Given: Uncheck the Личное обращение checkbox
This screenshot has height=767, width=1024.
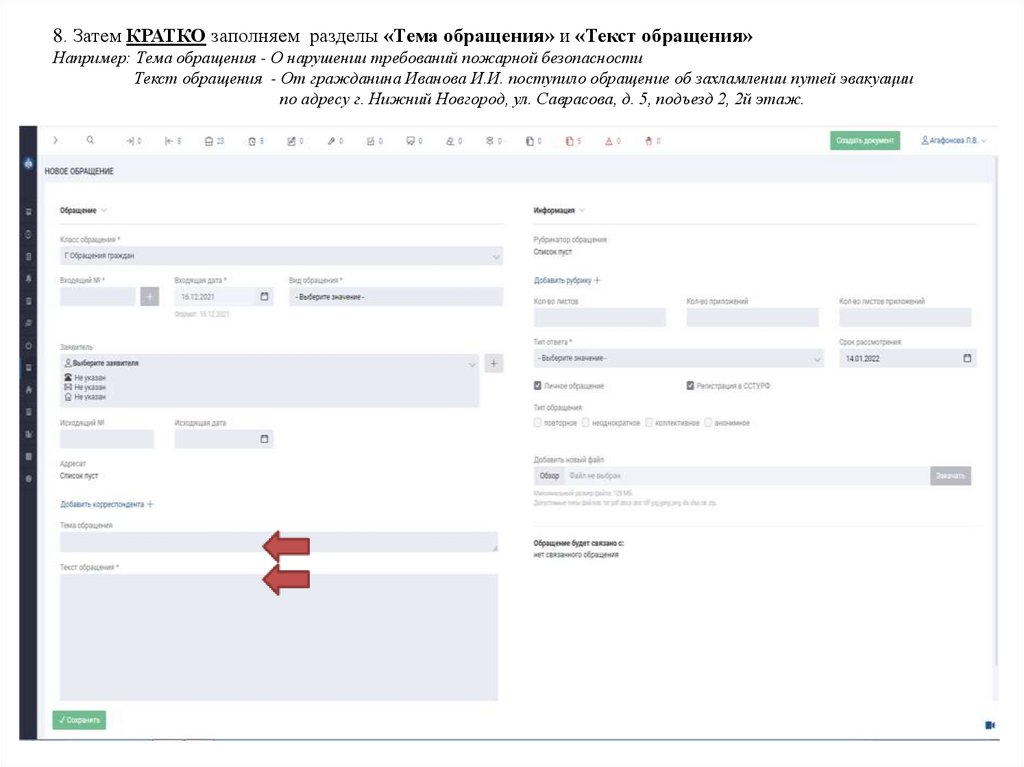Looking at the screenshot, I should (x=537, y=383).
